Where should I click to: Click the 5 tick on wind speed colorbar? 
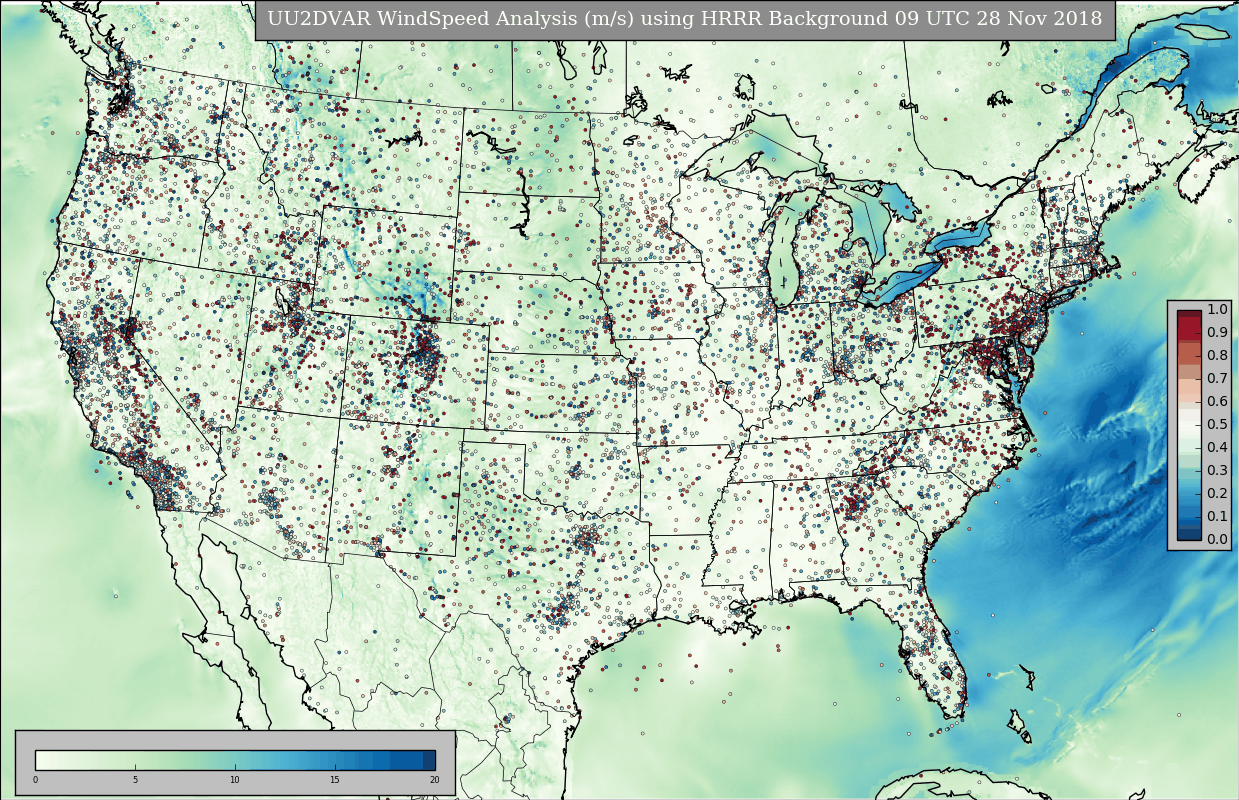click(x=135, y=780)
